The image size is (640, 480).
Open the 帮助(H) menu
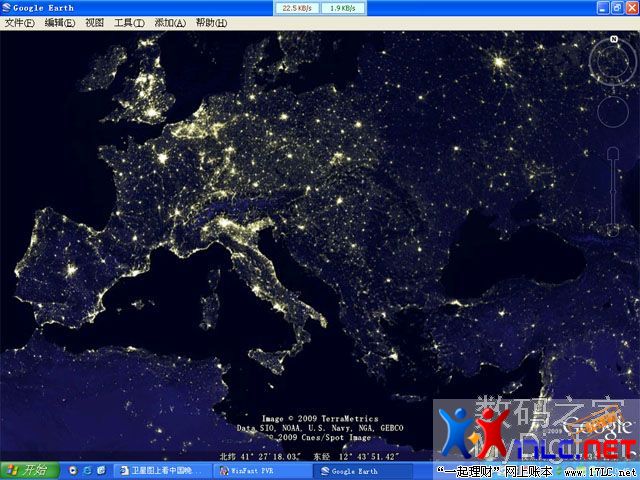coord(211,23)
